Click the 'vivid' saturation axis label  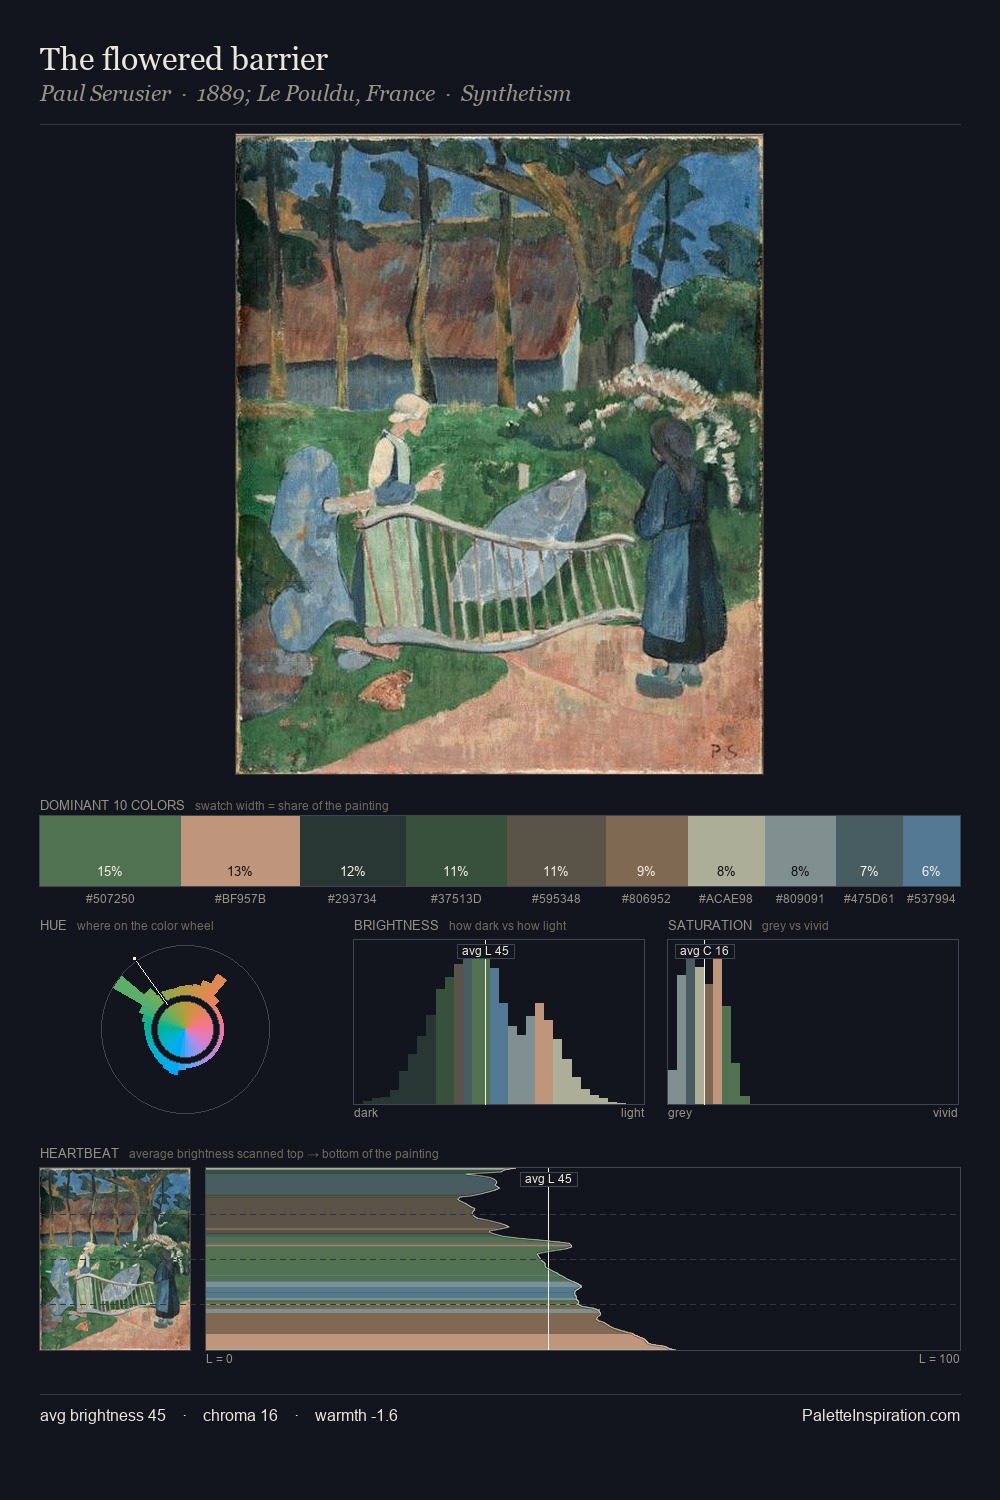(945, 1113)
